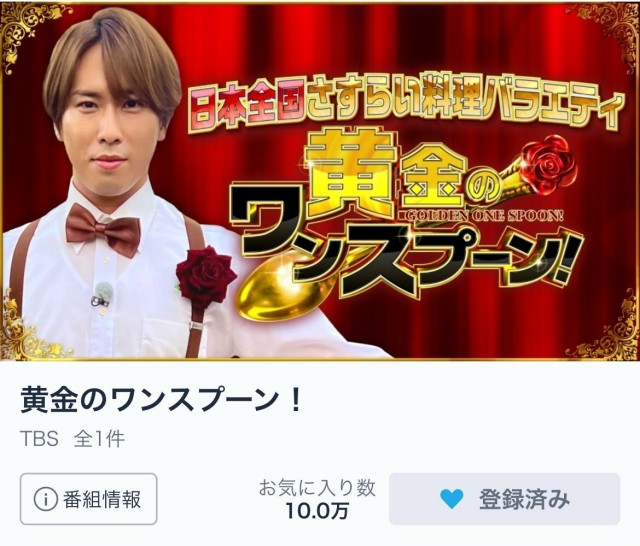Viewport: 640px width, 546px height.
Task: Open the program banner thumbnail
Action: (320, 180)
